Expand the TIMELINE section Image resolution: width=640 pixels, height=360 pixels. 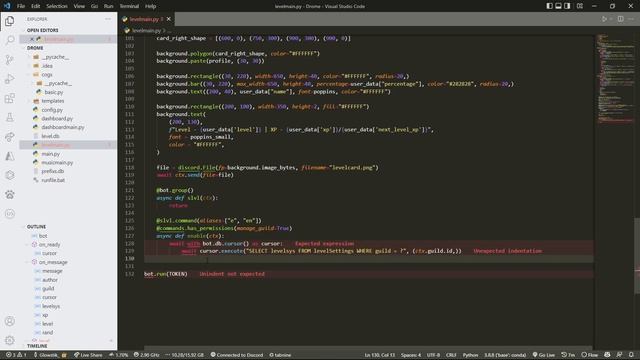[37, 346]
